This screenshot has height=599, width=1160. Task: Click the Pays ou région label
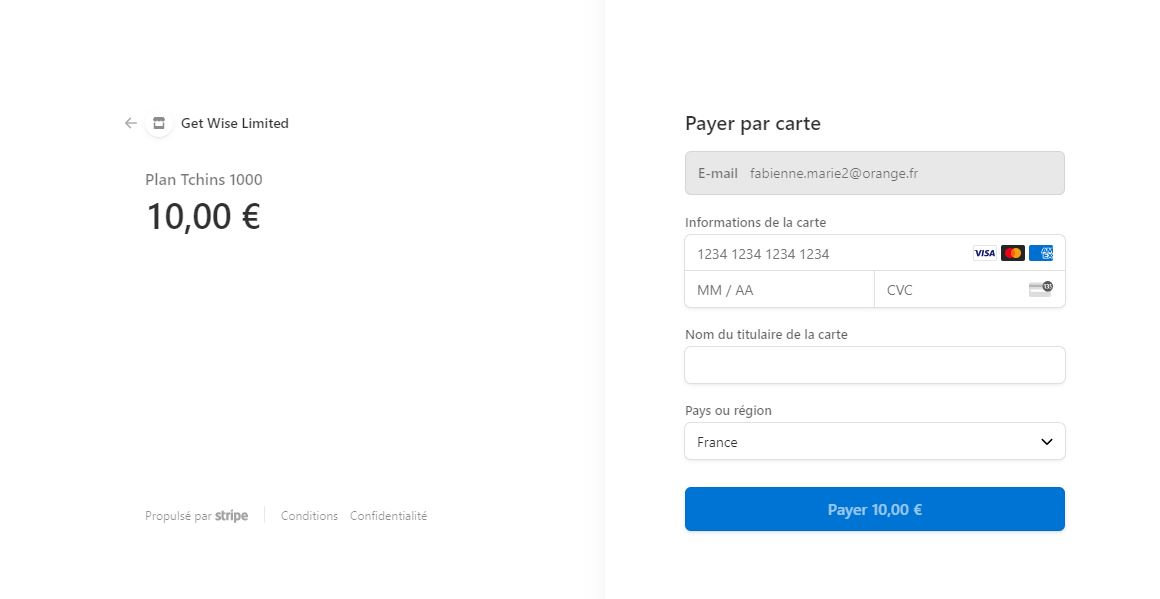(x=728, y=410)
